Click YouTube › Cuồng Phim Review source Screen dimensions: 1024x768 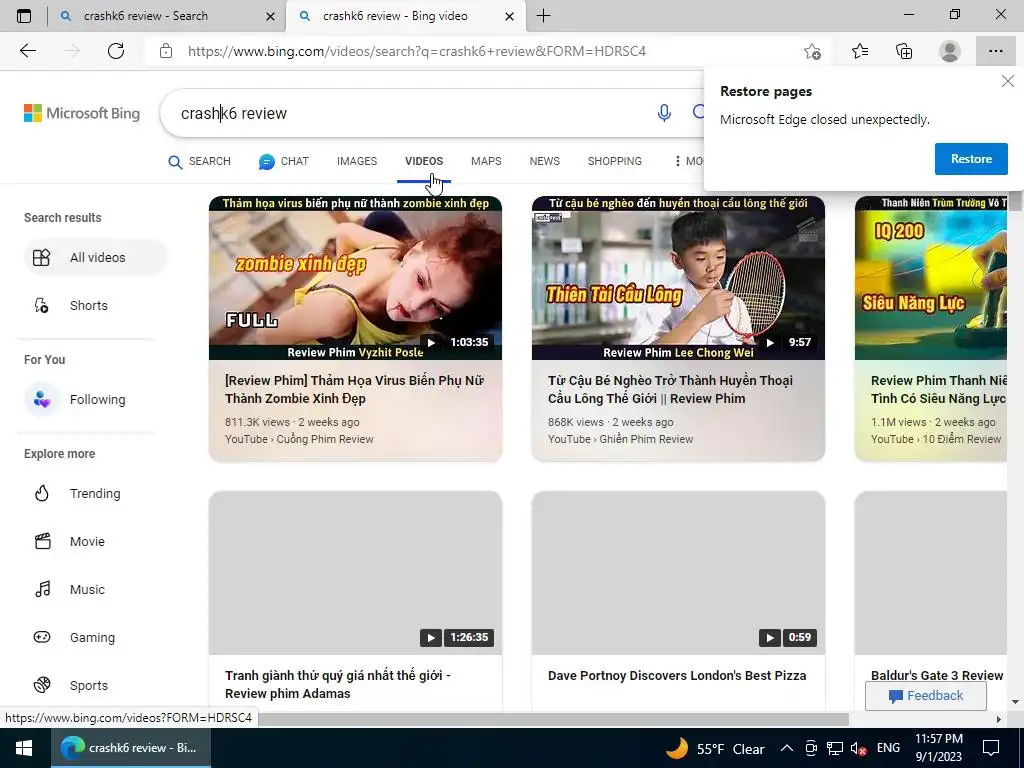click(299, 440)
